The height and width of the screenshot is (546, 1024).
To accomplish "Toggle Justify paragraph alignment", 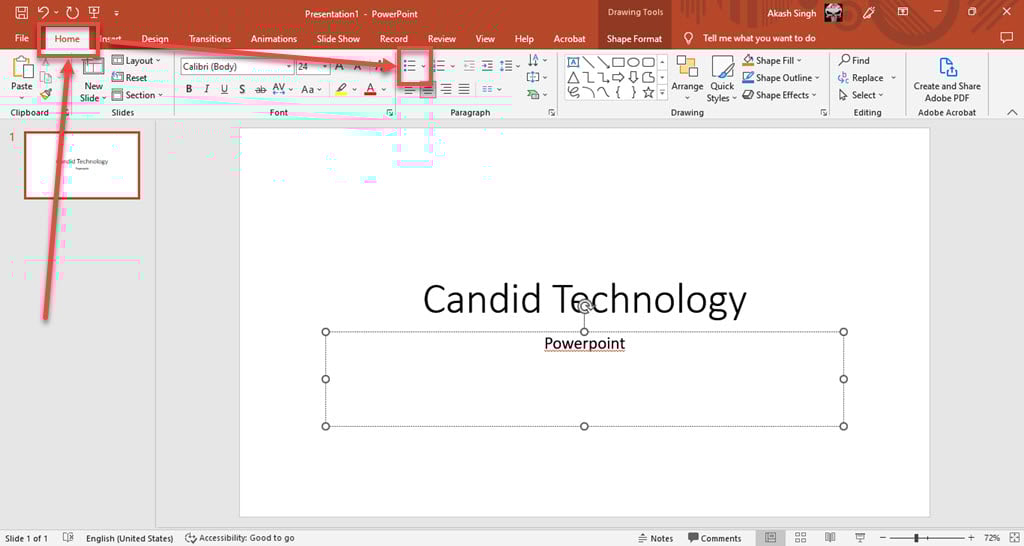I will coord(464,89).
